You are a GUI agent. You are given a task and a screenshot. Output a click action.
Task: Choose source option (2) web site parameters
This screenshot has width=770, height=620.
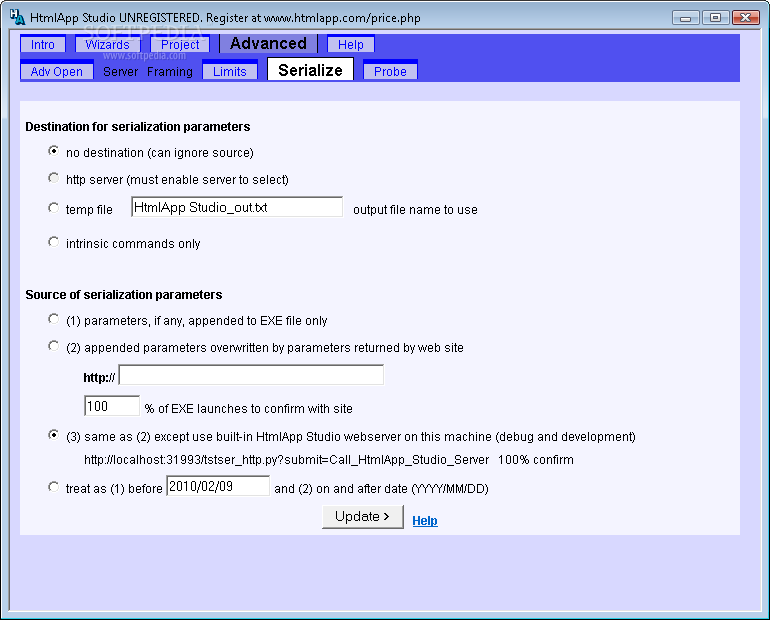click(54, 347)
